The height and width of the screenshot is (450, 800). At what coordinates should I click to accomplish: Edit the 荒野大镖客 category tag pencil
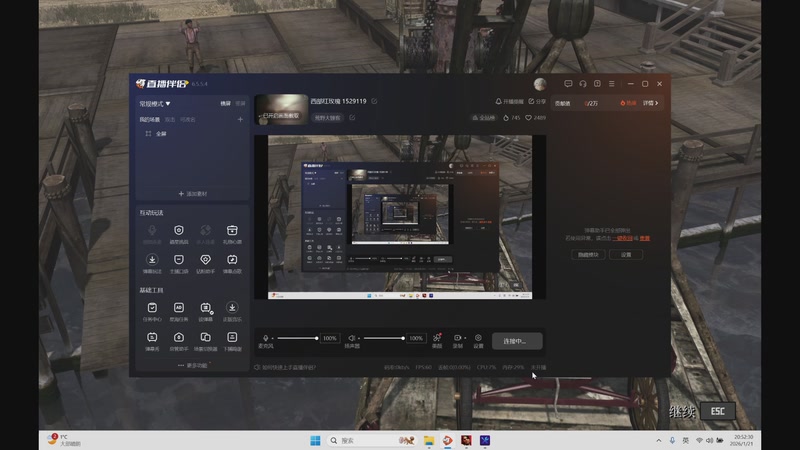tap(352, 117)
